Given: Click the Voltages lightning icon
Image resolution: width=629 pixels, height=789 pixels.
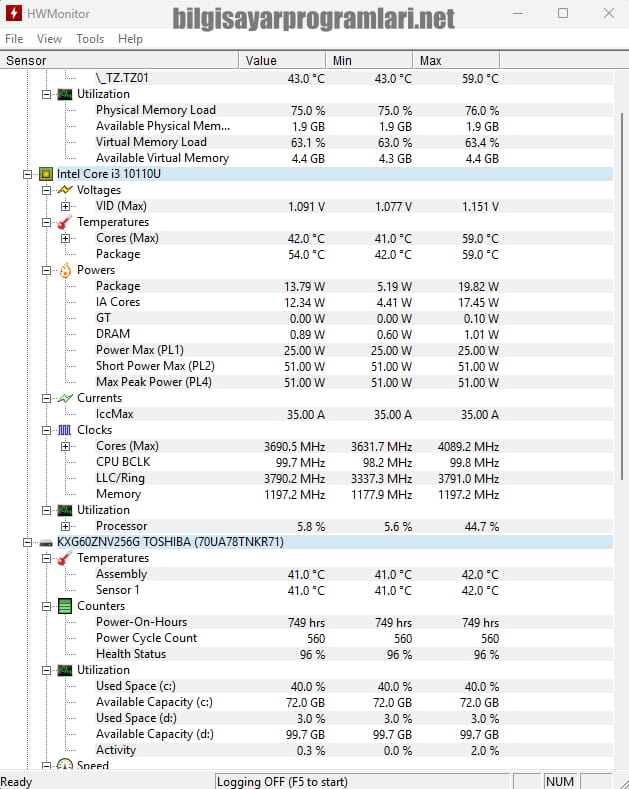Looking at the screenshot, I should [x=65, y=190].
